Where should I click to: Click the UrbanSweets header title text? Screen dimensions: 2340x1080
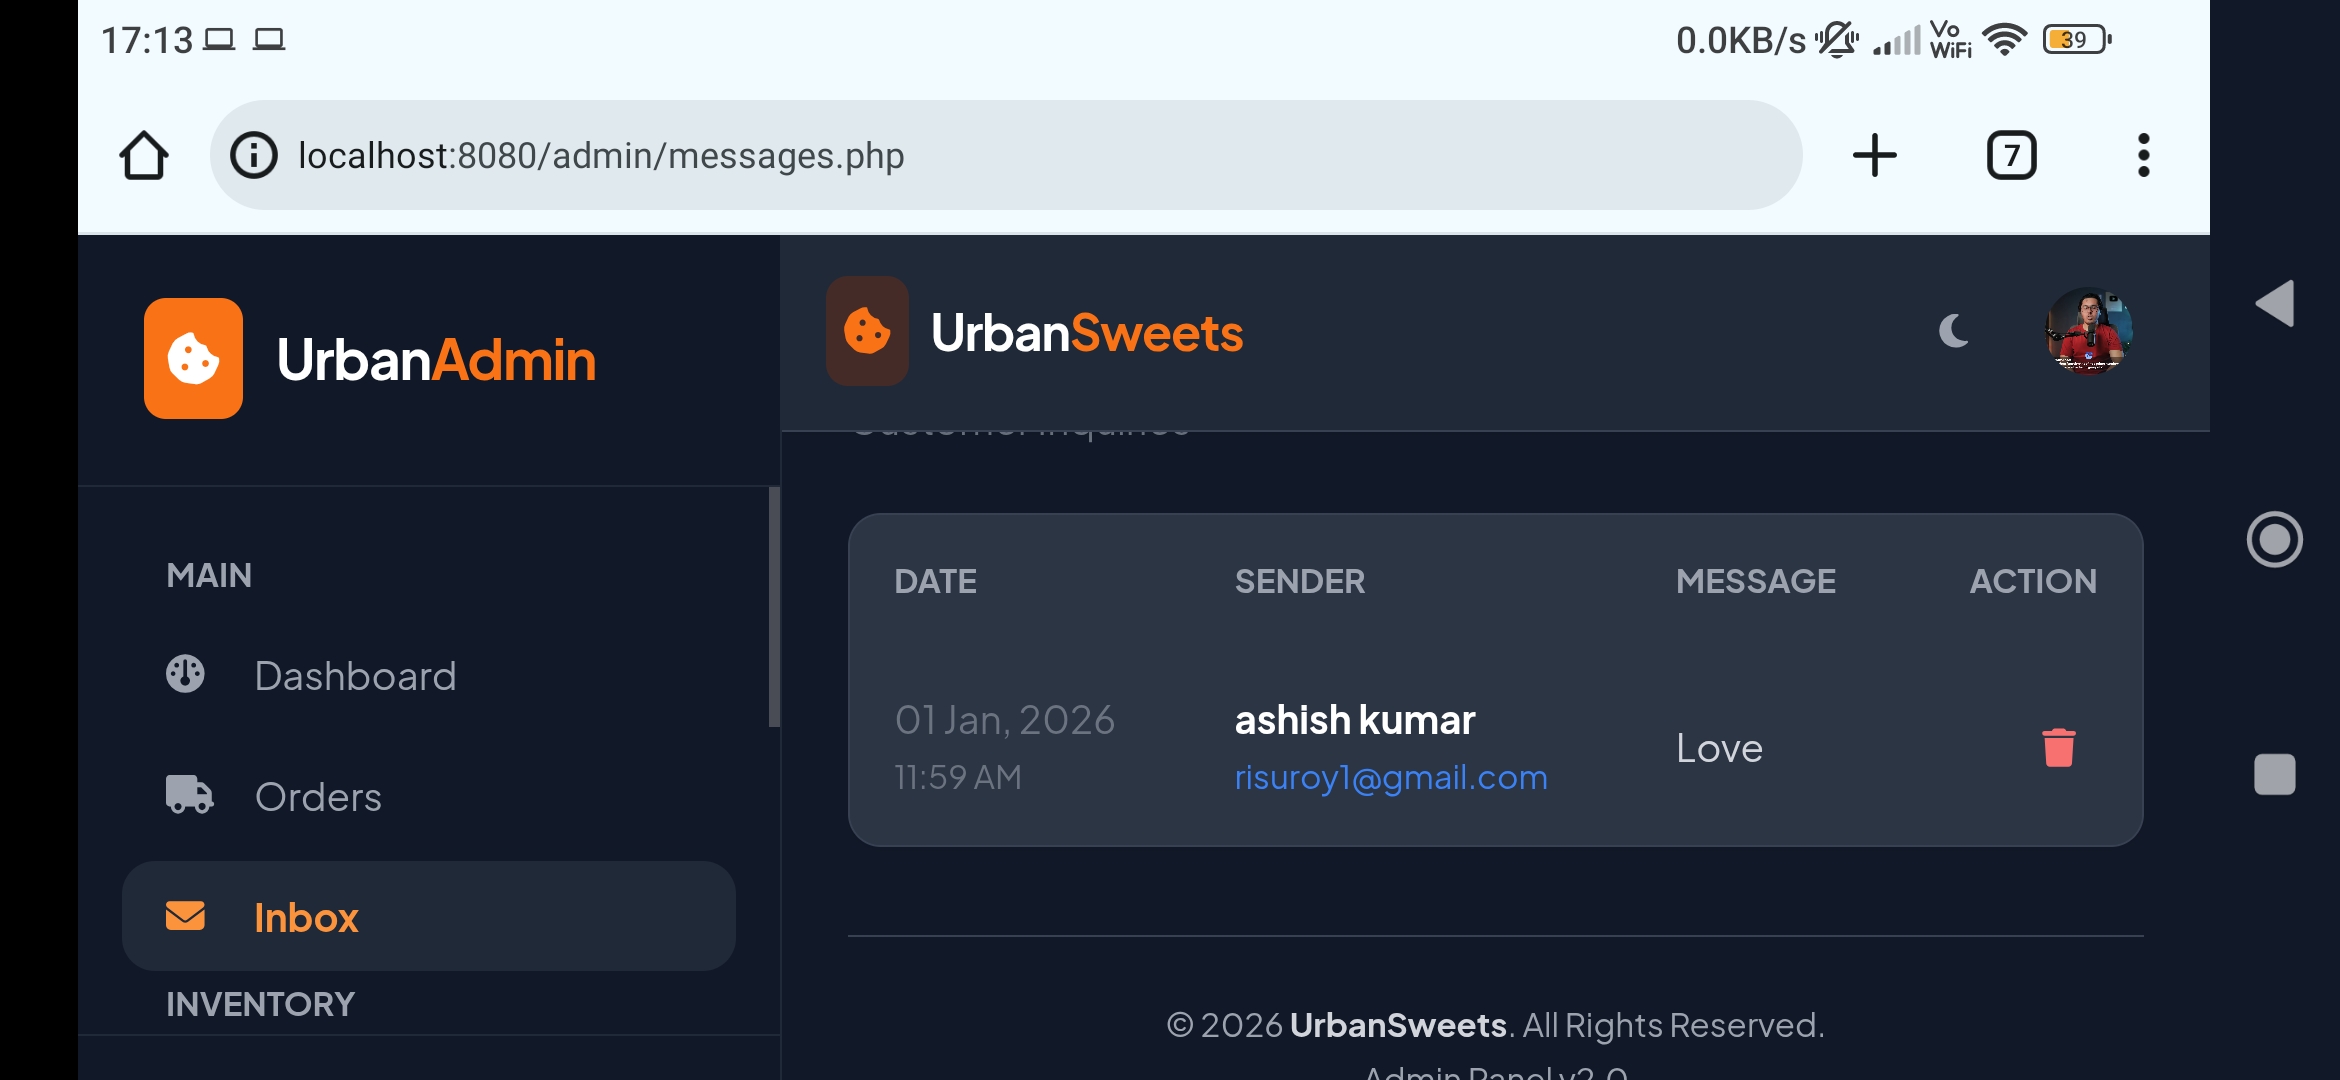[x=1086, y=333]
